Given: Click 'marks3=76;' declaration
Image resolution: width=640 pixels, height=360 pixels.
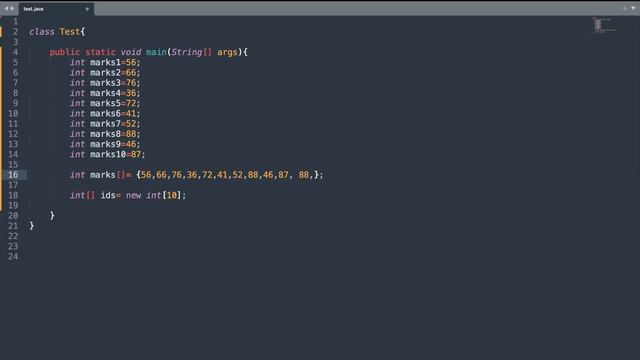Looking at the screenshot, I should (115, 83).
